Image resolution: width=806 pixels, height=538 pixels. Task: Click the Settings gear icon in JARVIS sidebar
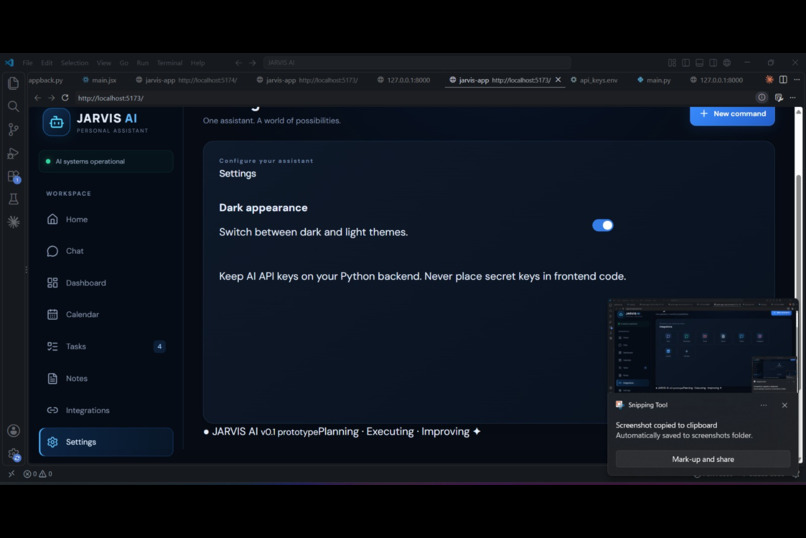point(52,442)
